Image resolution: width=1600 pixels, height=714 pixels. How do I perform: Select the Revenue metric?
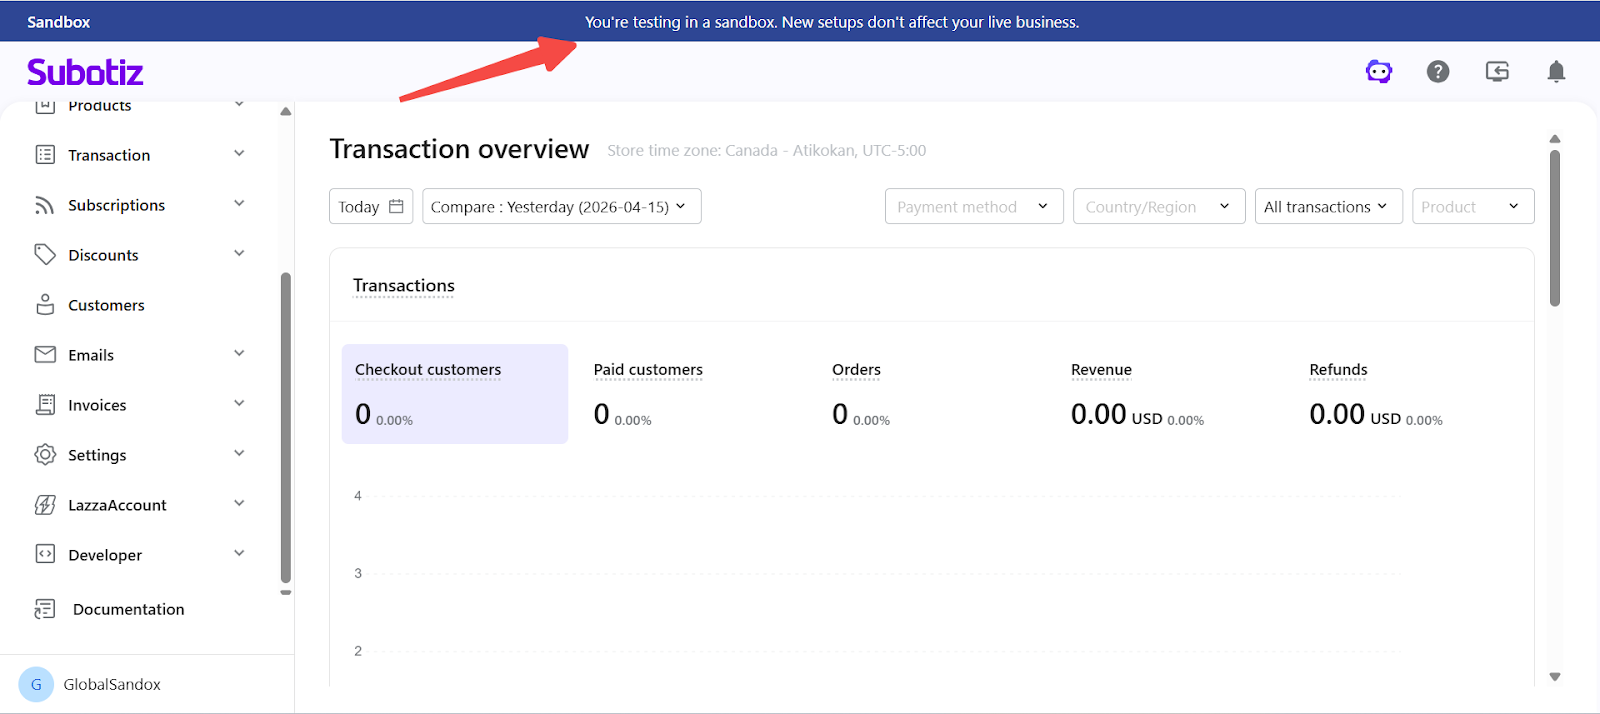coord(1101,370)
